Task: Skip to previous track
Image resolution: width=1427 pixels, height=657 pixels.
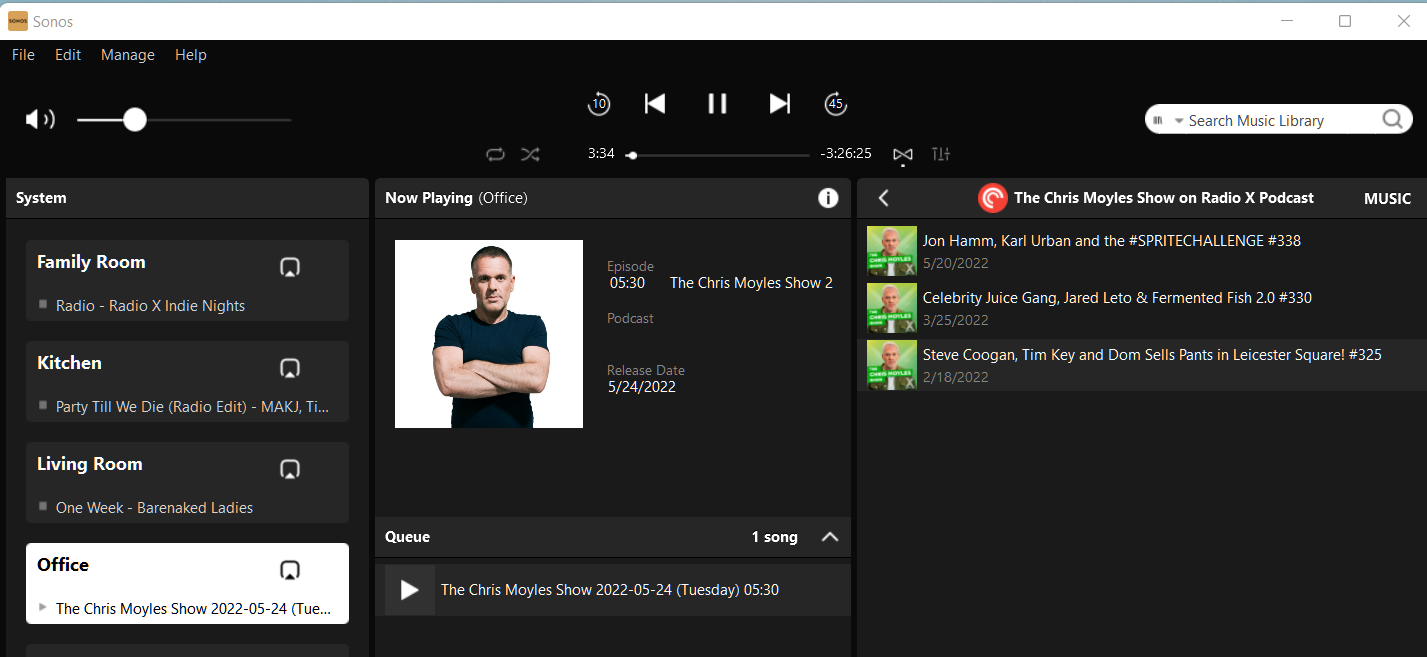Action: click(x=655, y=103)
